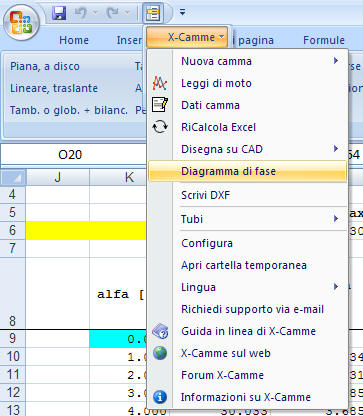Click the Name Box showing O20
Screen dimensions: 363x416
(70, 155)
